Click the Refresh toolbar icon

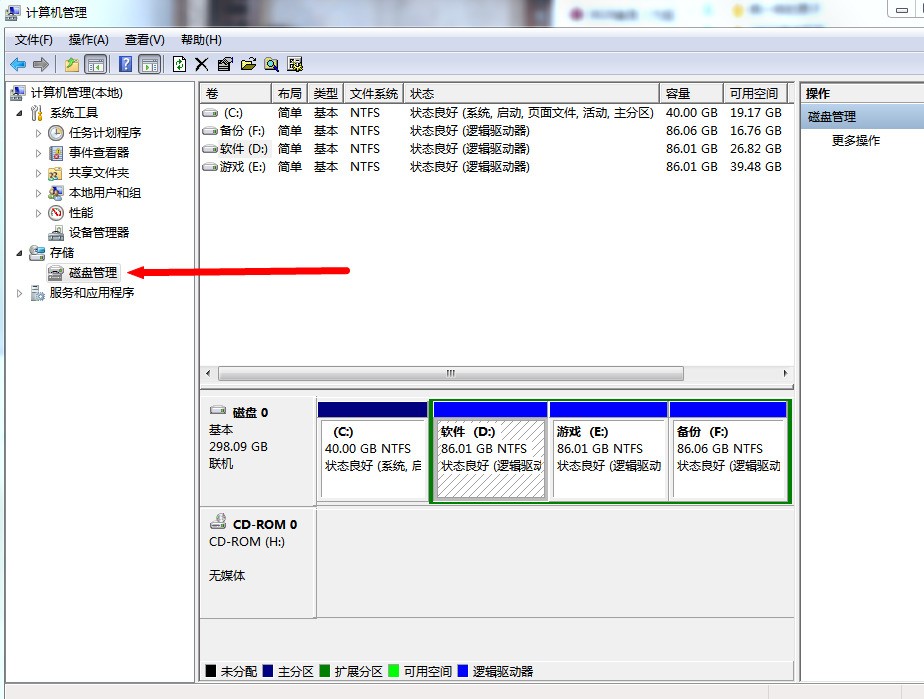(179, 64)
